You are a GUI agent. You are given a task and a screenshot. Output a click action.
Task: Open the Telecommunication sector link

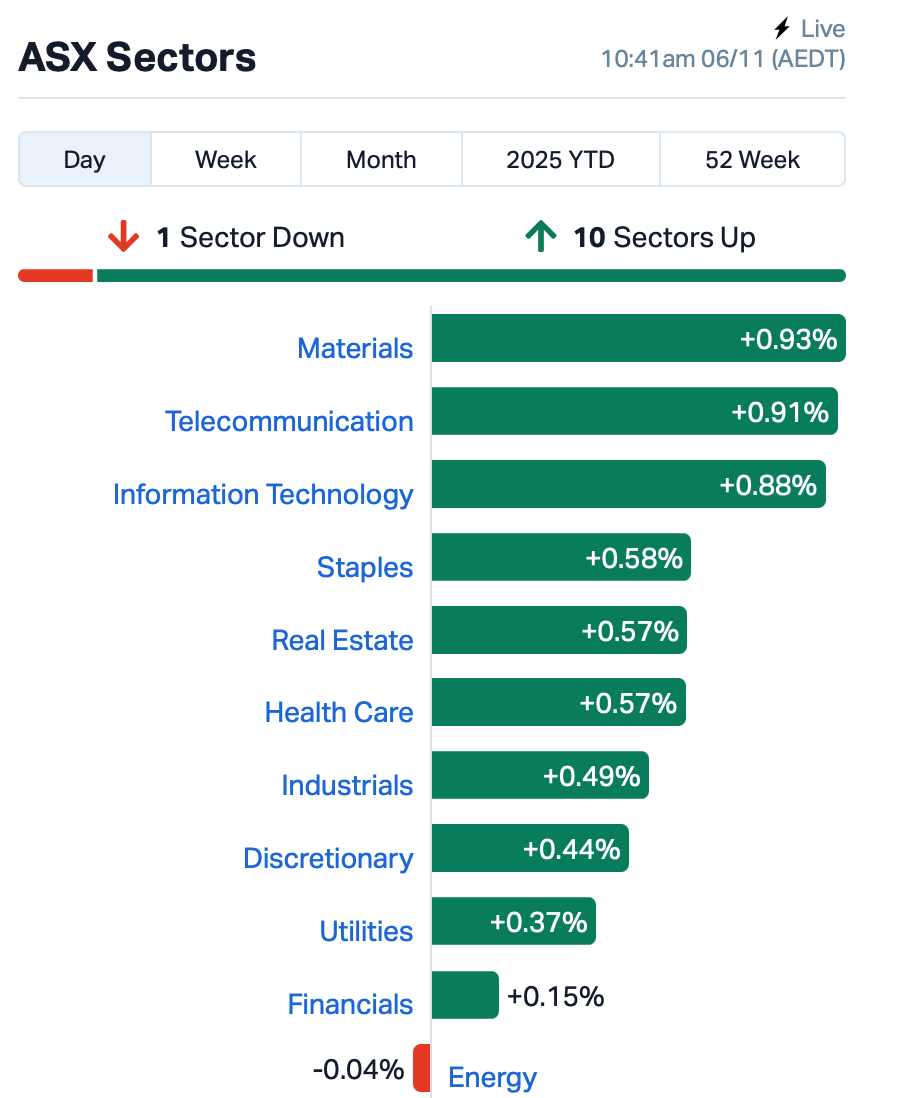(x=289, y=421)
